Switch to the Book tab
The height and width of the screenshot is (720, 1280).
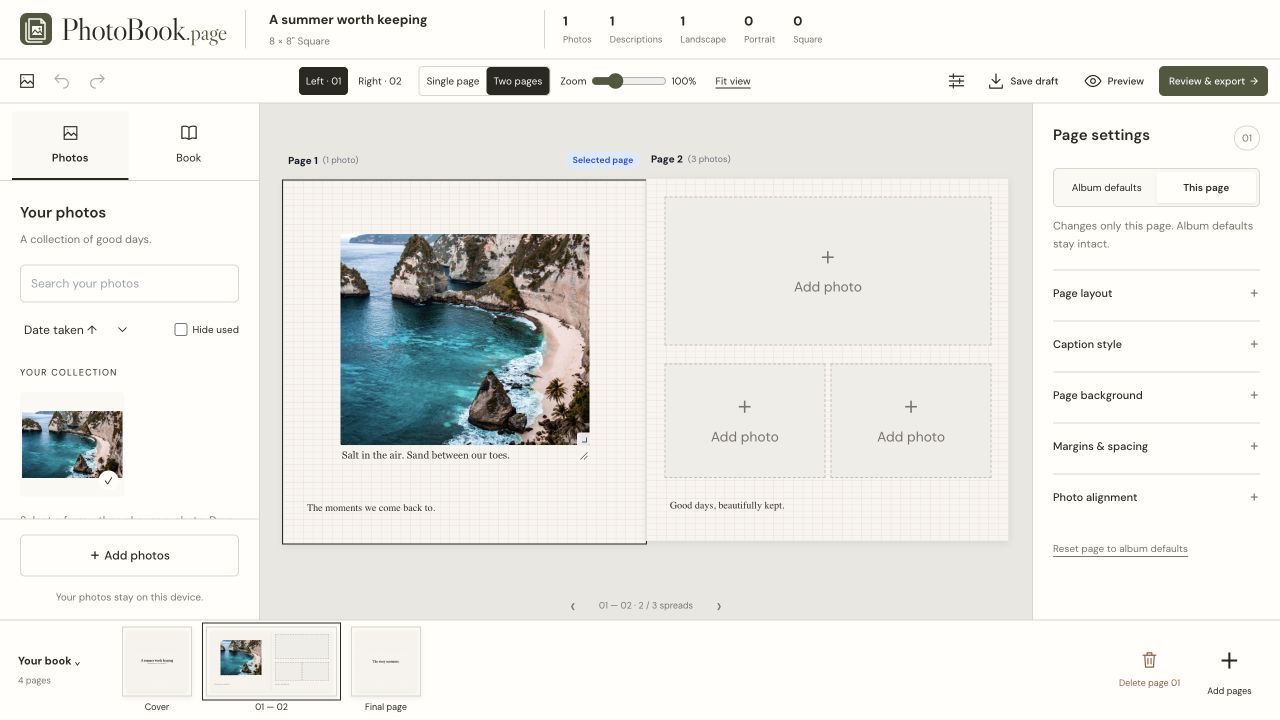point(189,145)
